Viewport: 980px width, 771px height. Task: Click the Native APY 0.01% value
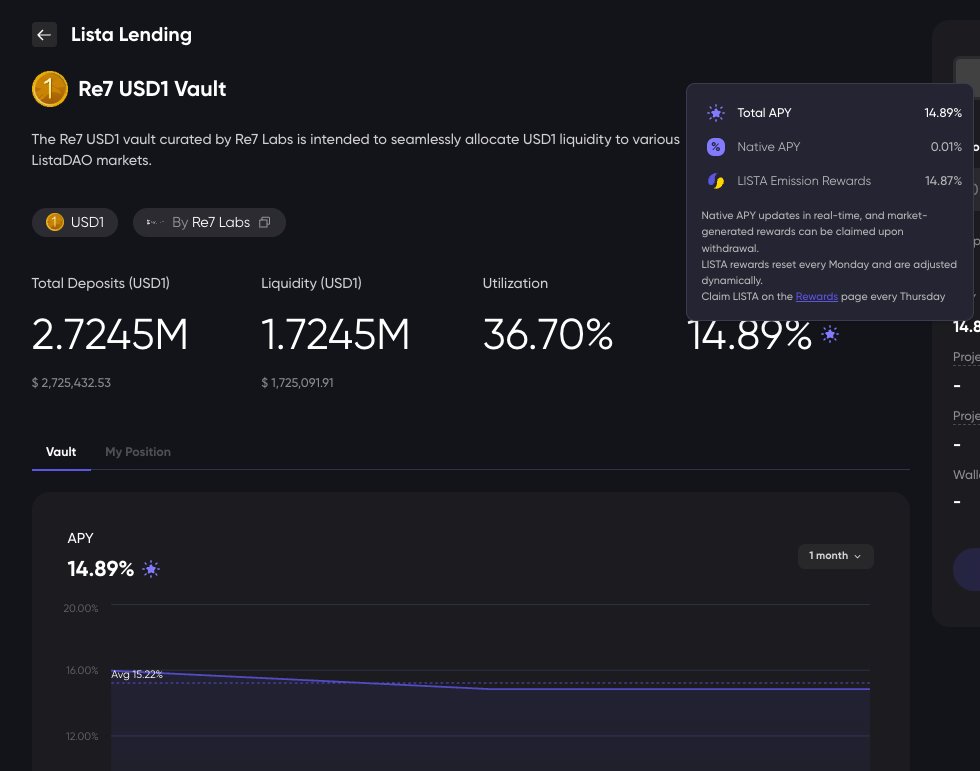click(x=946, y=147)
